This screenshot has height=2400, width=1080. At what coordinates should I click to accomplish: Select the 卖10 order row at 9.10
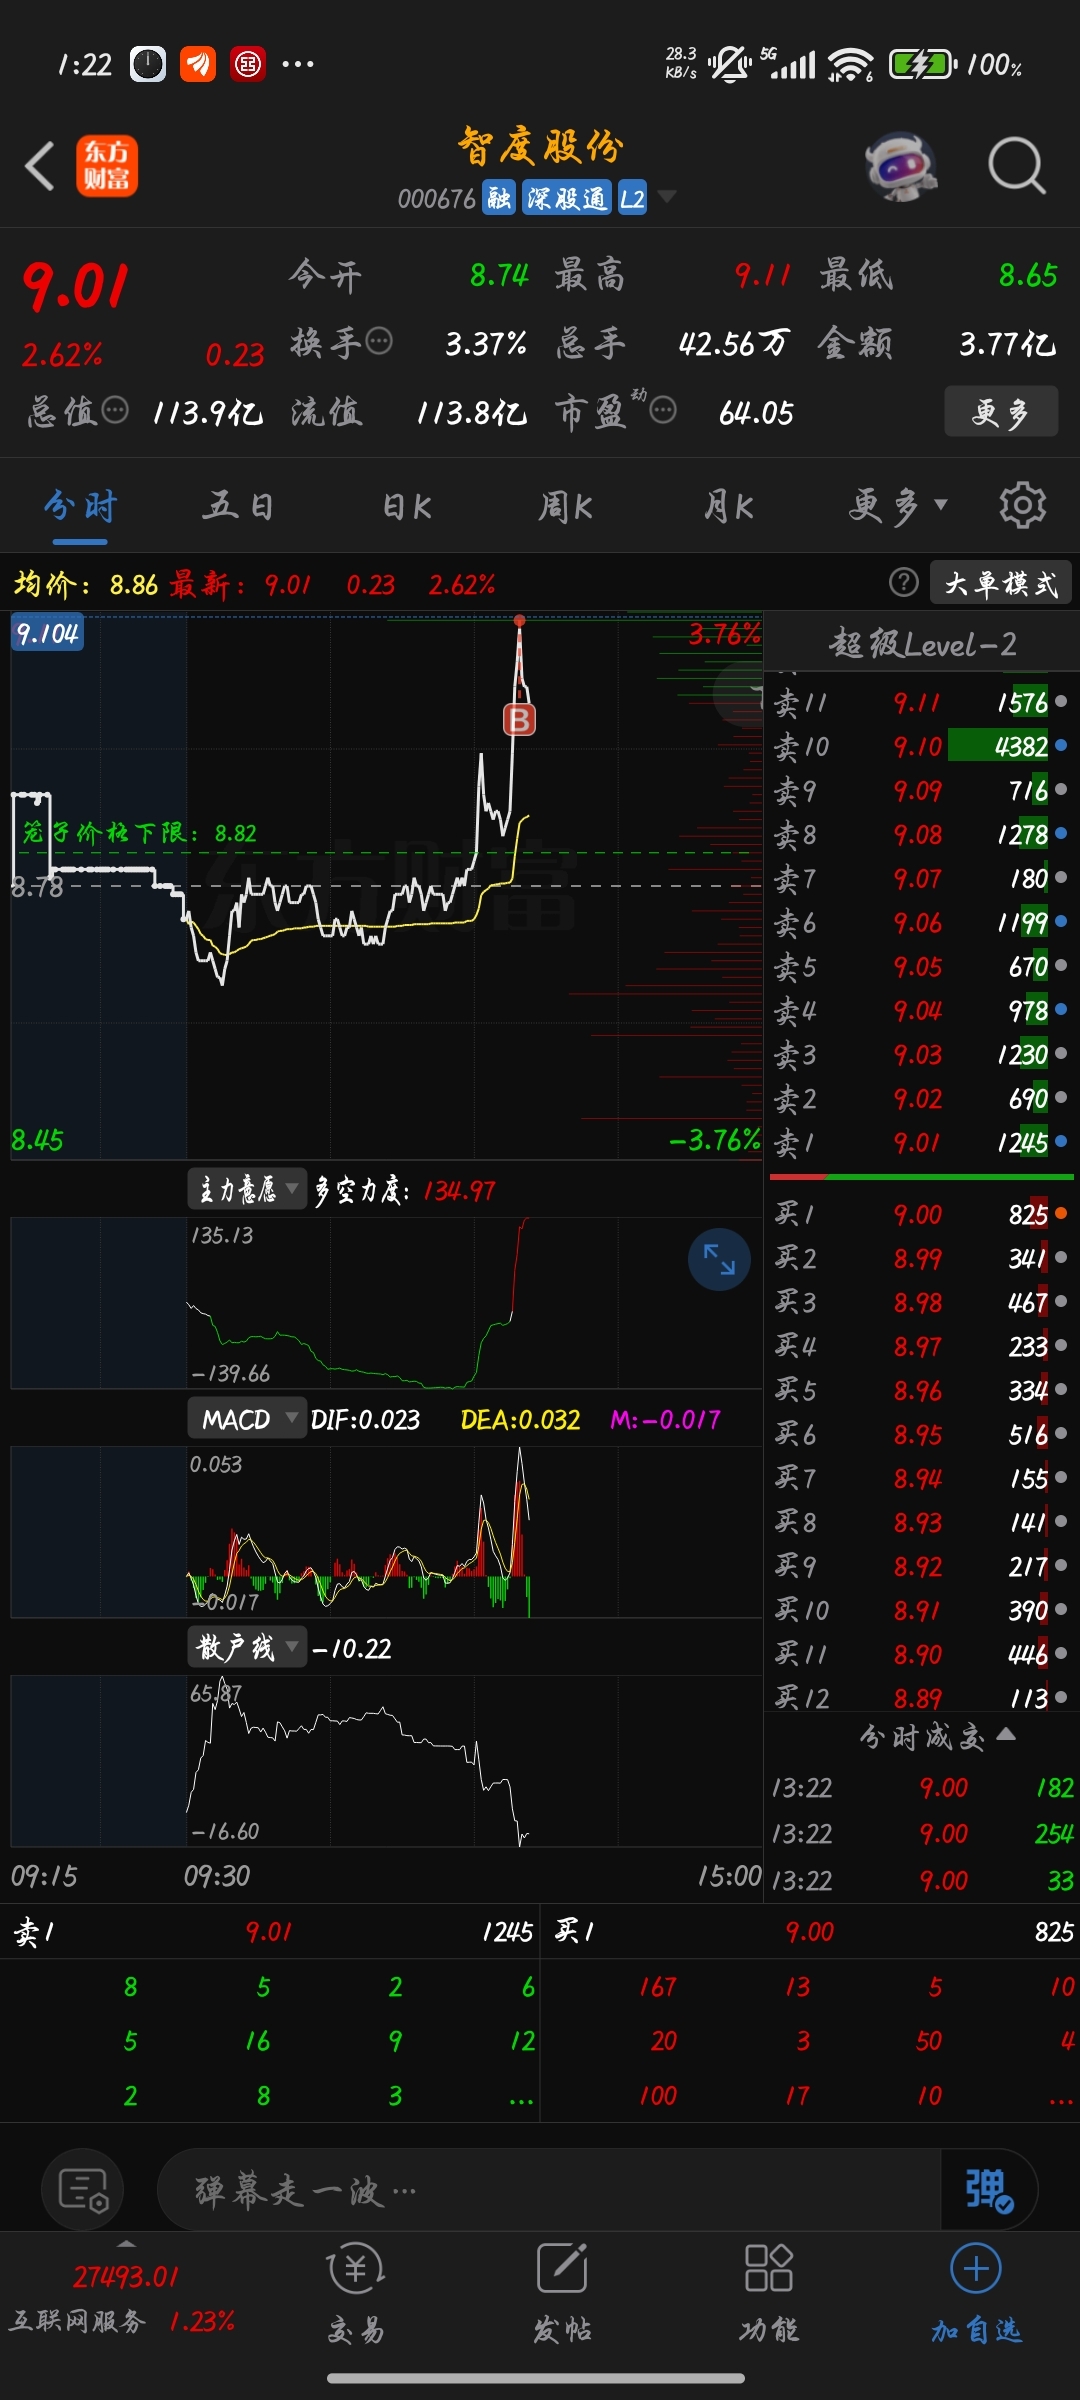(x=921, y=746)
